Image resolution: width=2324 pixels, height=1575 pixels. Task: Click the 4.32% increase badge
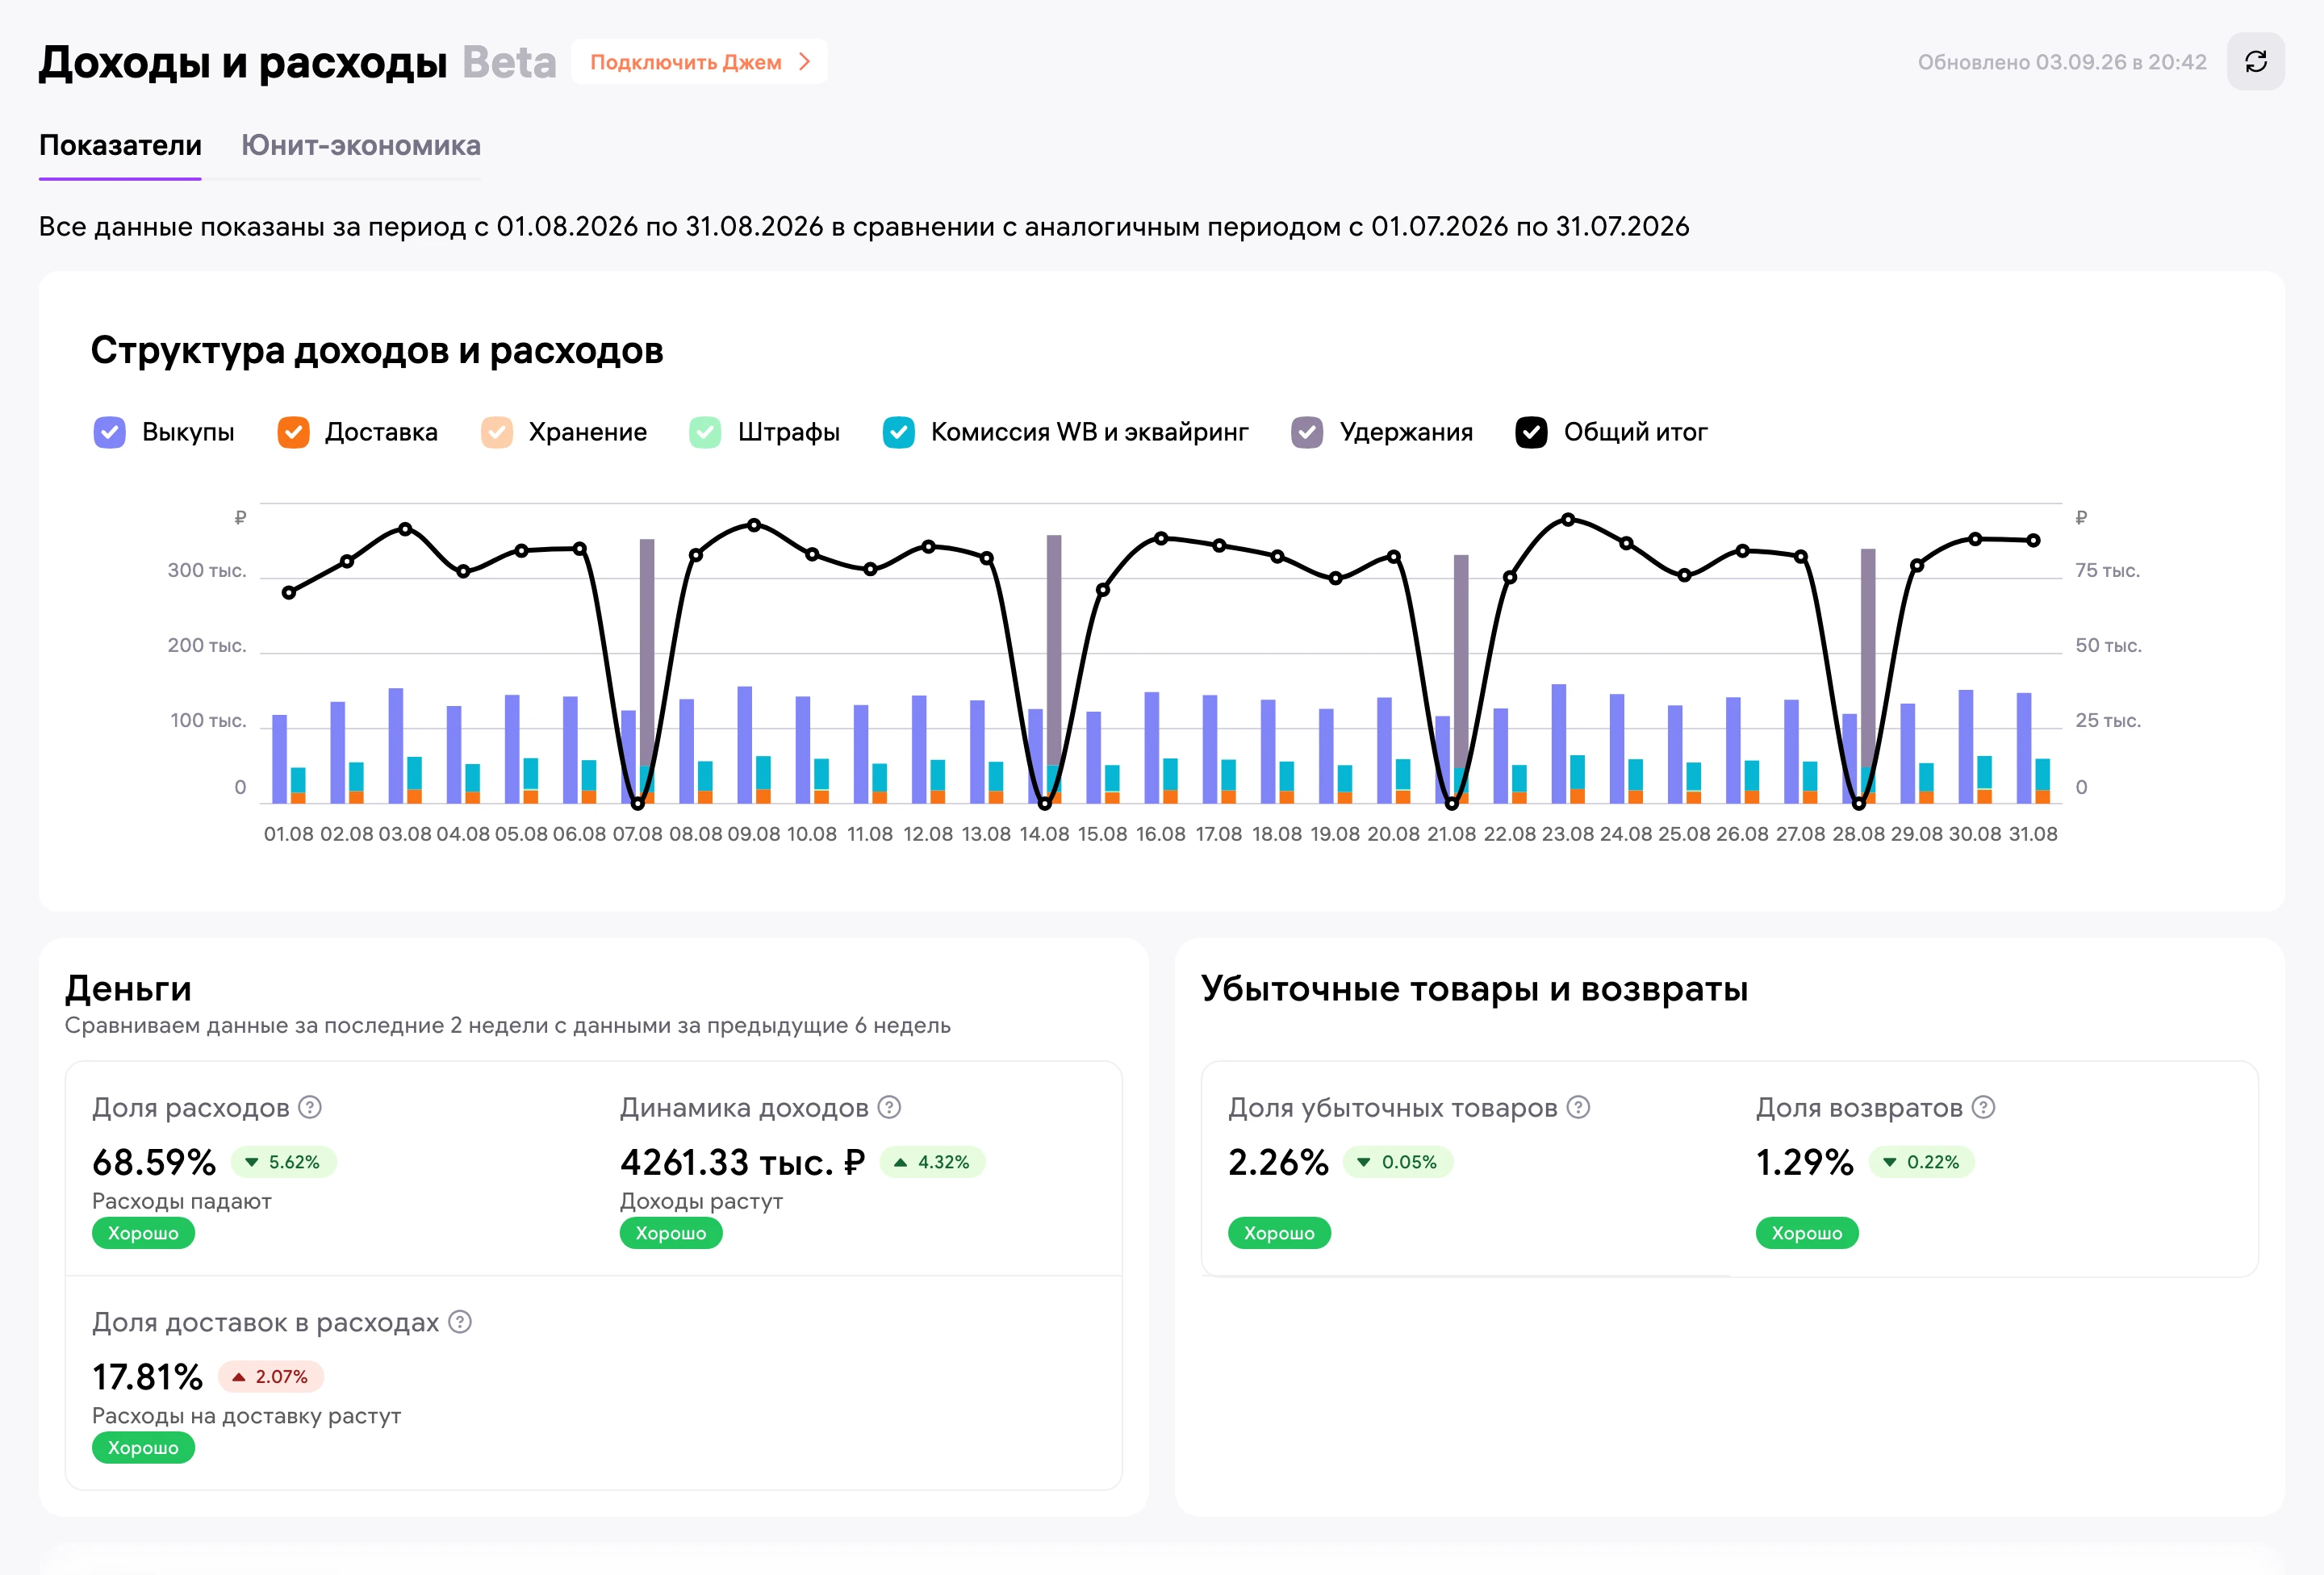933,1162
